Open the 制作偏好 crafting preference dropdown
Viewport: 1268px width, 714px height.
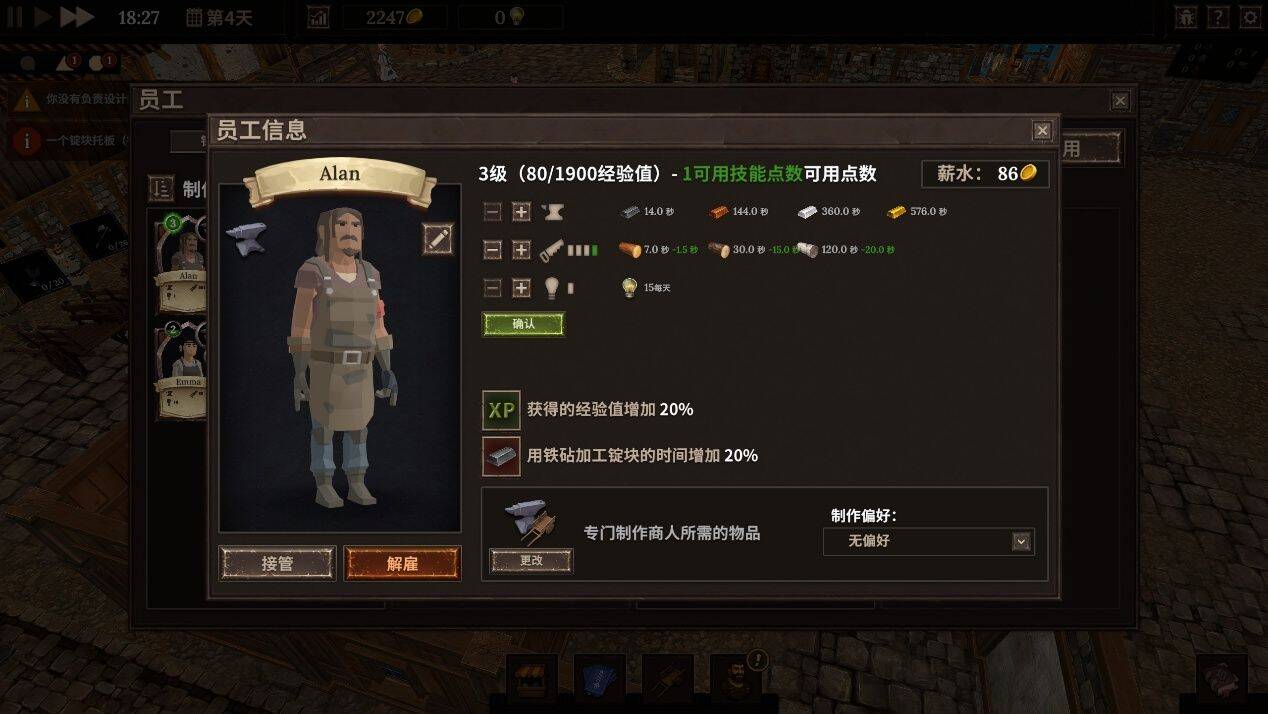coord(928,541)
